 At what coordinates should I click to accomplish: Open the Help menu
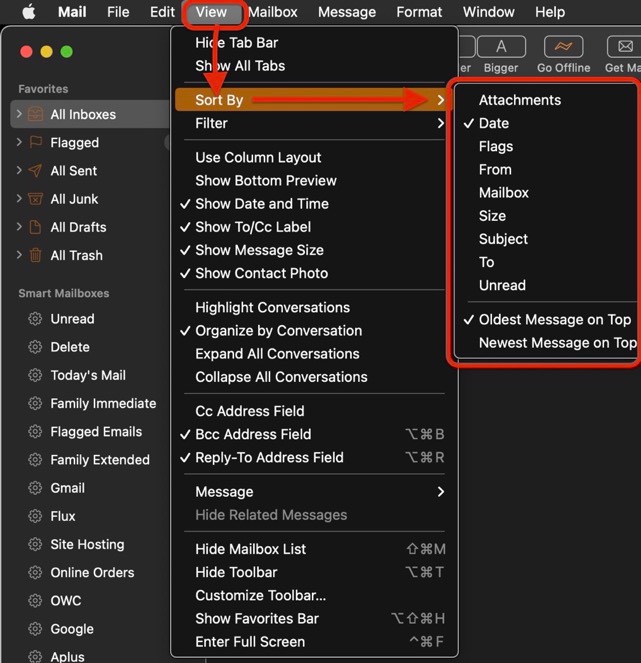[550, 12]
